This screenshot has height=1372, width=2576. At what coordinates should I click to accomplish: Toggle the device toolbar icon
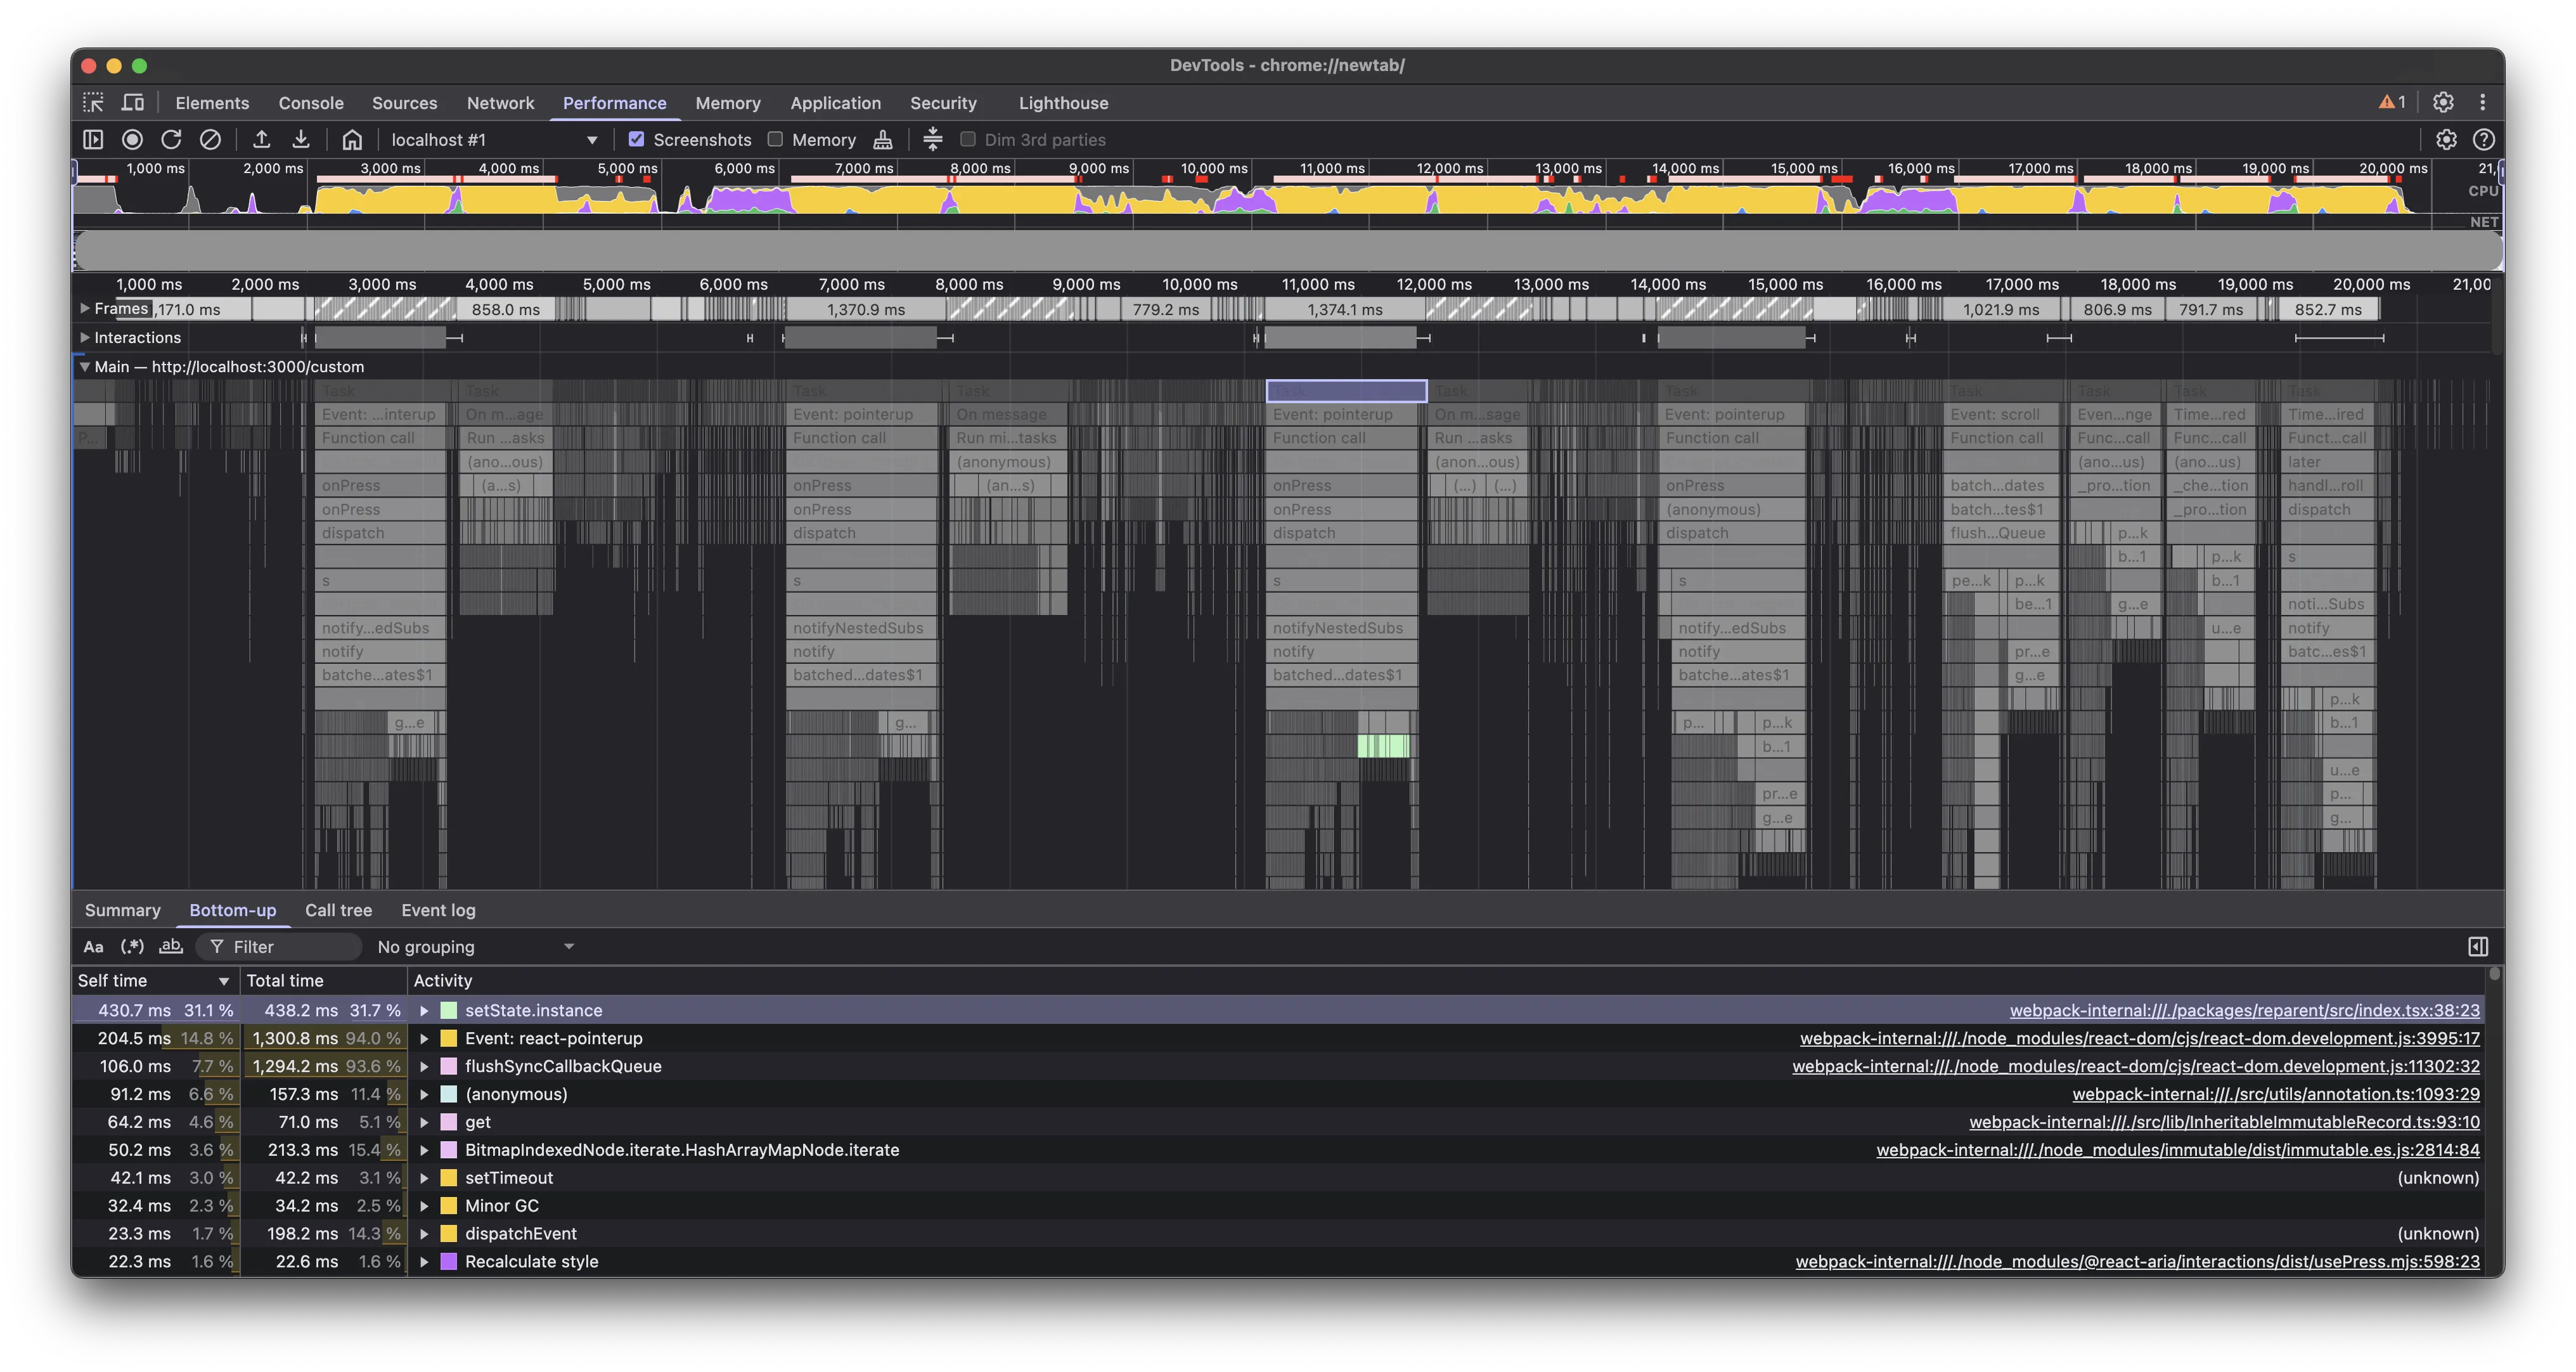pos(132,103)
